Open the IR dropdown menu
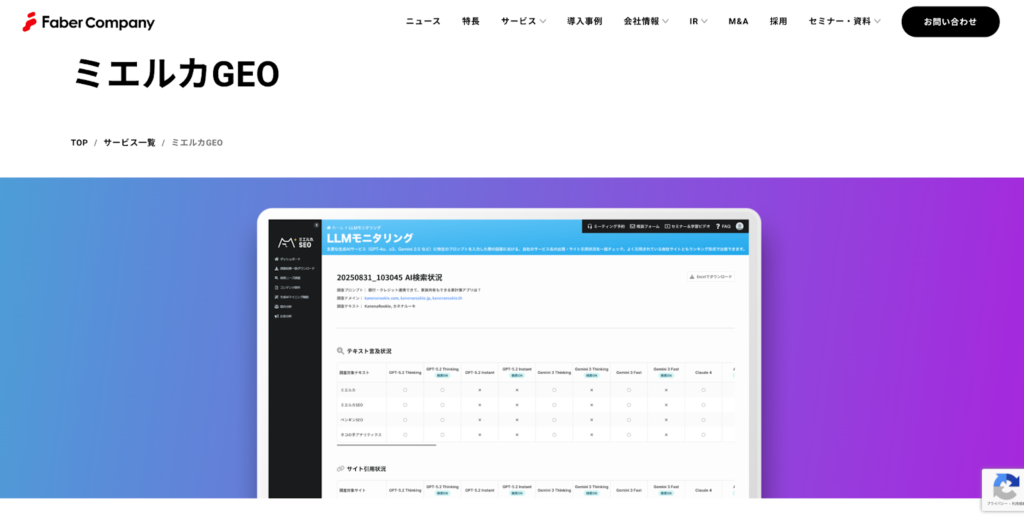This screenshot has height=516, width=1024. tap(698, 21)
